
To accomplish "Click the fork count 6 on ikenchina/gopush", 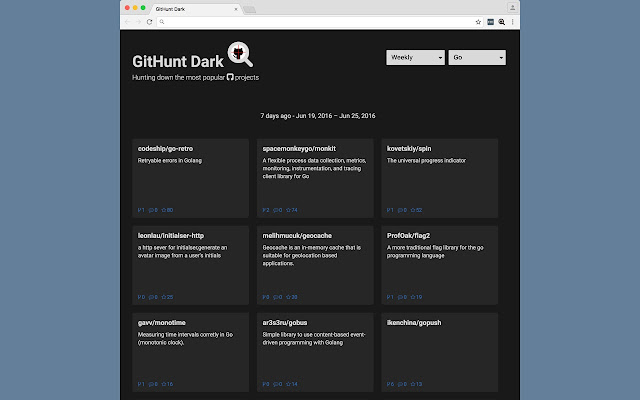I will click(x=390, y=384).
